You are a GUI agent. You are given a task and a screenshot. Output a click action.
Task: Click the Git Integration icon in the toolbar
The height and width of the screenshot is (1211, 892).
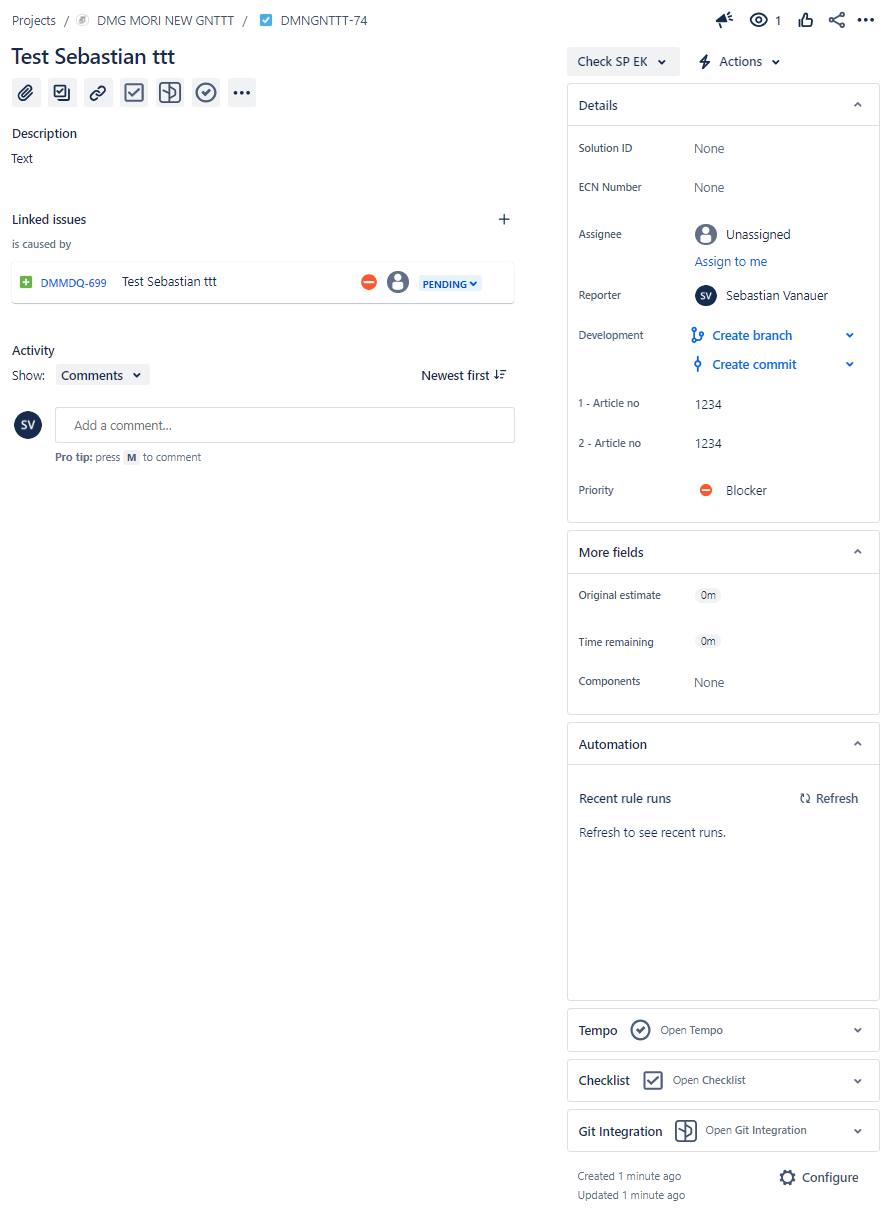pyautogui.click(x=169, y=92)
